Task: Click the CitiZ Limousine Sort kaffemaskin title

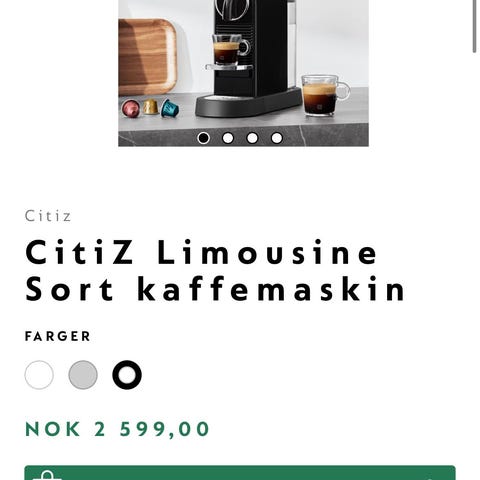Action: pos(216,270)
